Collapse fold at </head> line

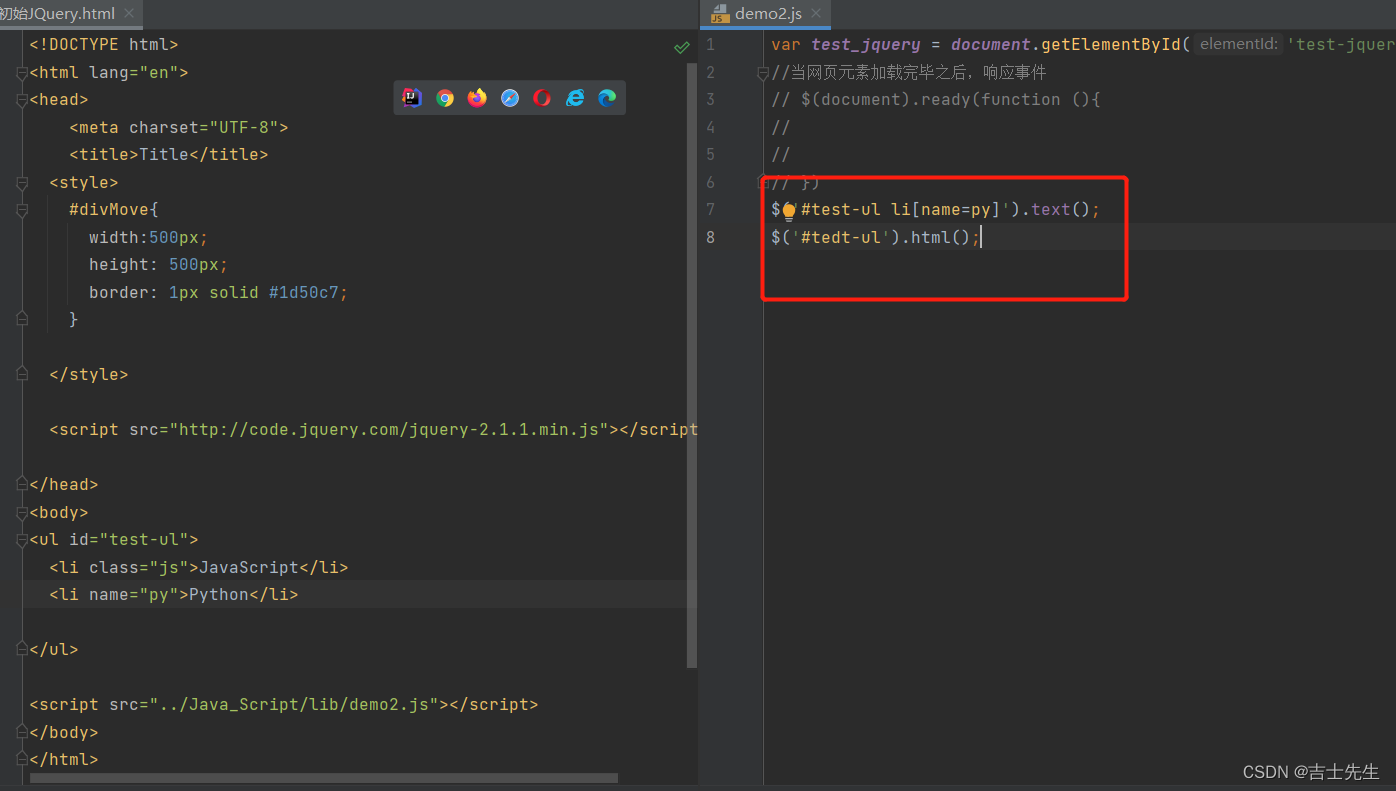click(22, 484)
